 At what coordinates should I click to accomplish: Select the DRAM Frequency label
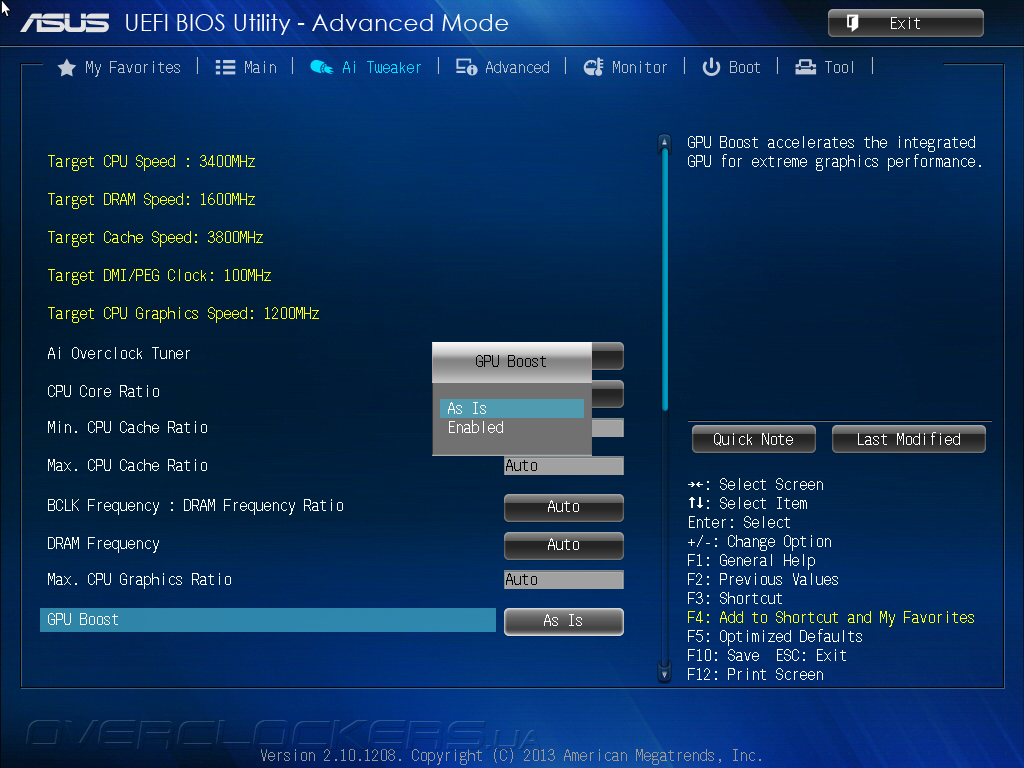[103, 544]
